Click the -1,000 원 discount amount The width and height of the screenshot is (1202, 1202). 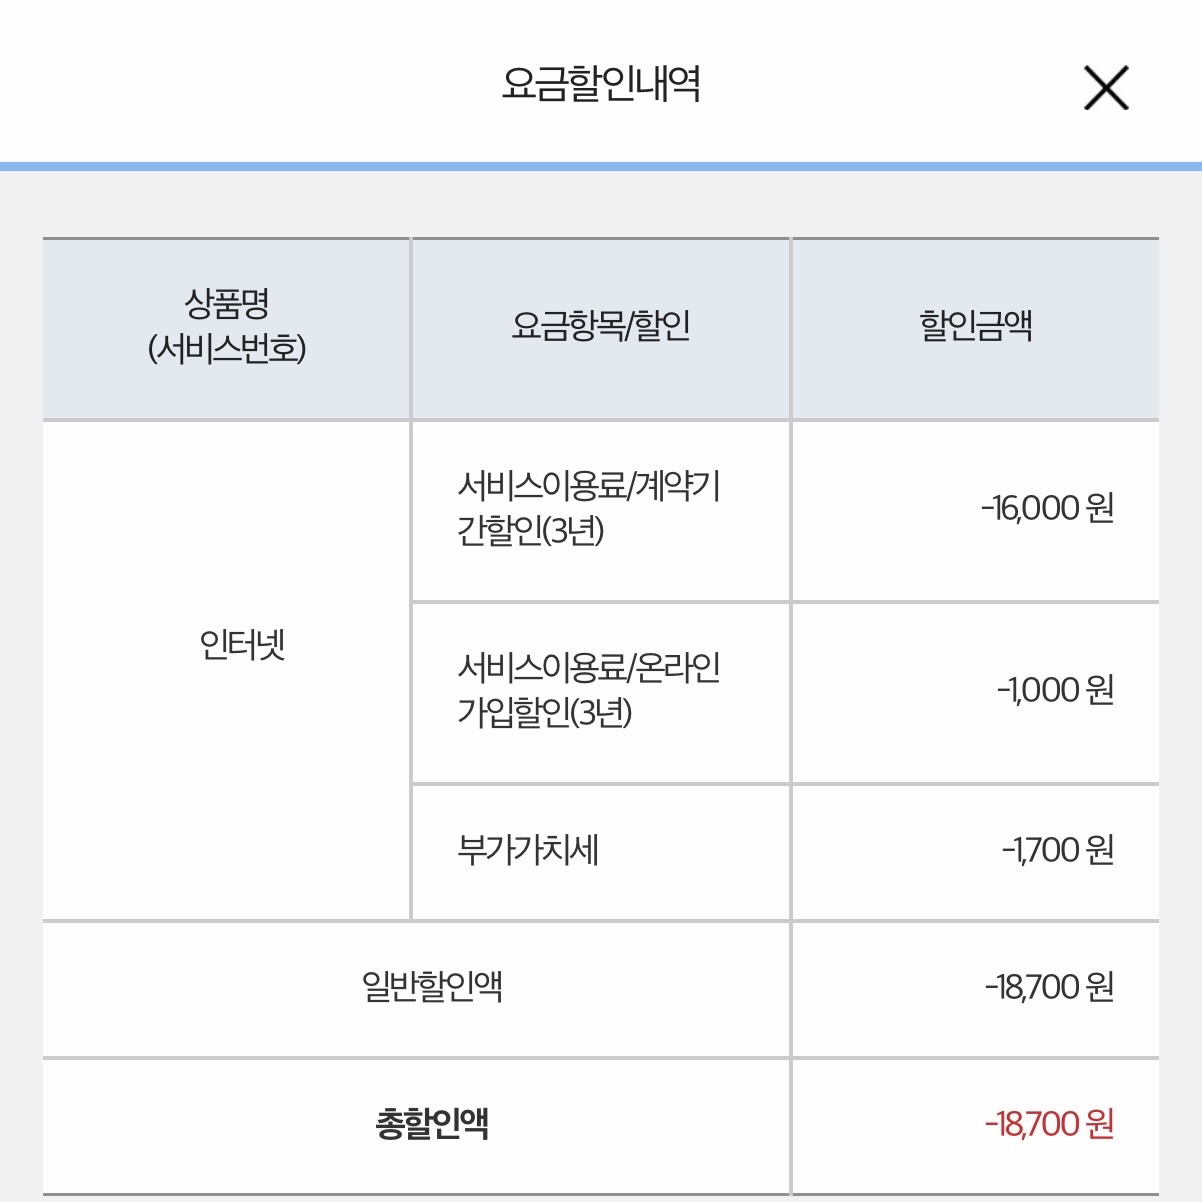1055,690
